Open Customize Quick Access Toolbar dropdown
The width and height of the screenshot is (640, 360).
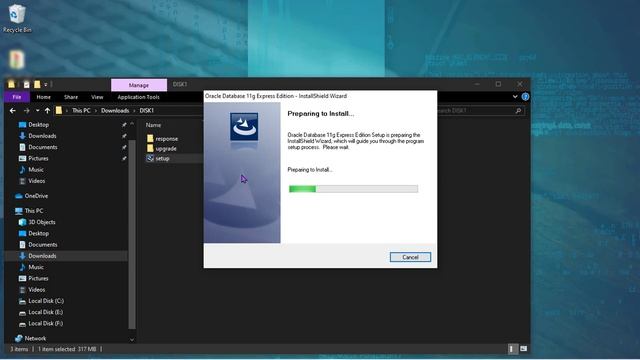pos(46,84)
